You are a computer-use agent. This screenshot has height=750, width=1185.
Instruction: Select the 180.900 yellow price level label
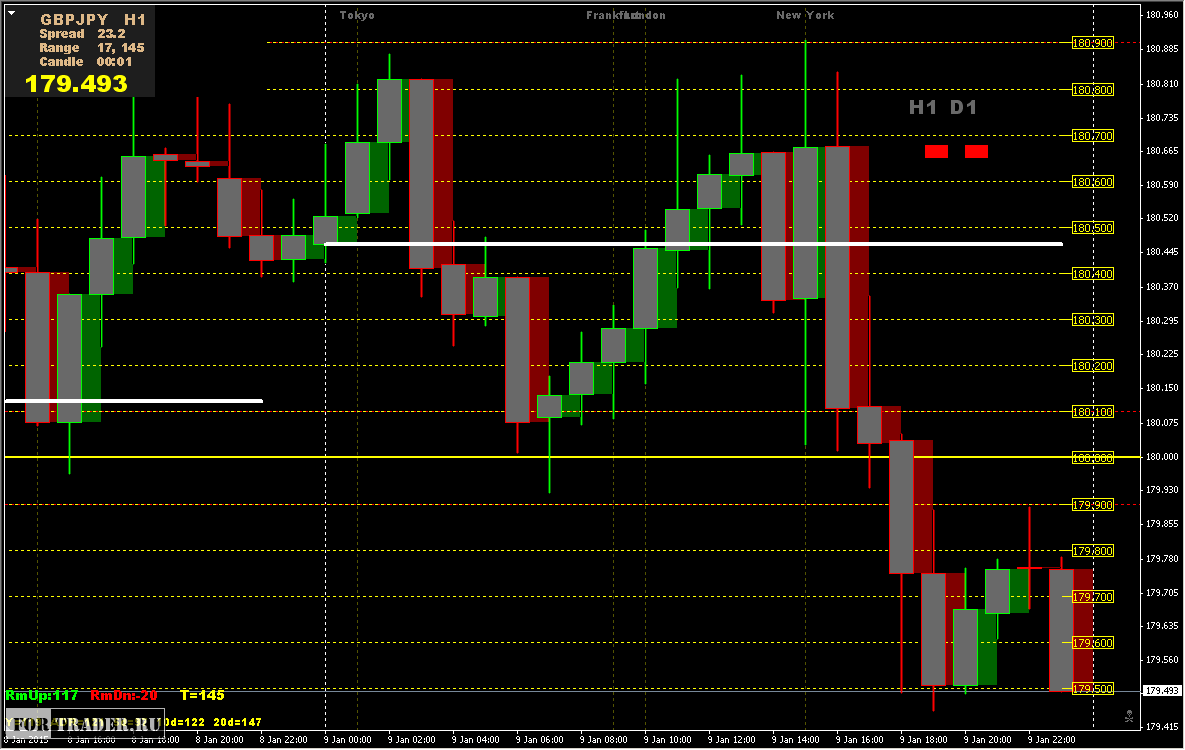(x=1093, y=43)
